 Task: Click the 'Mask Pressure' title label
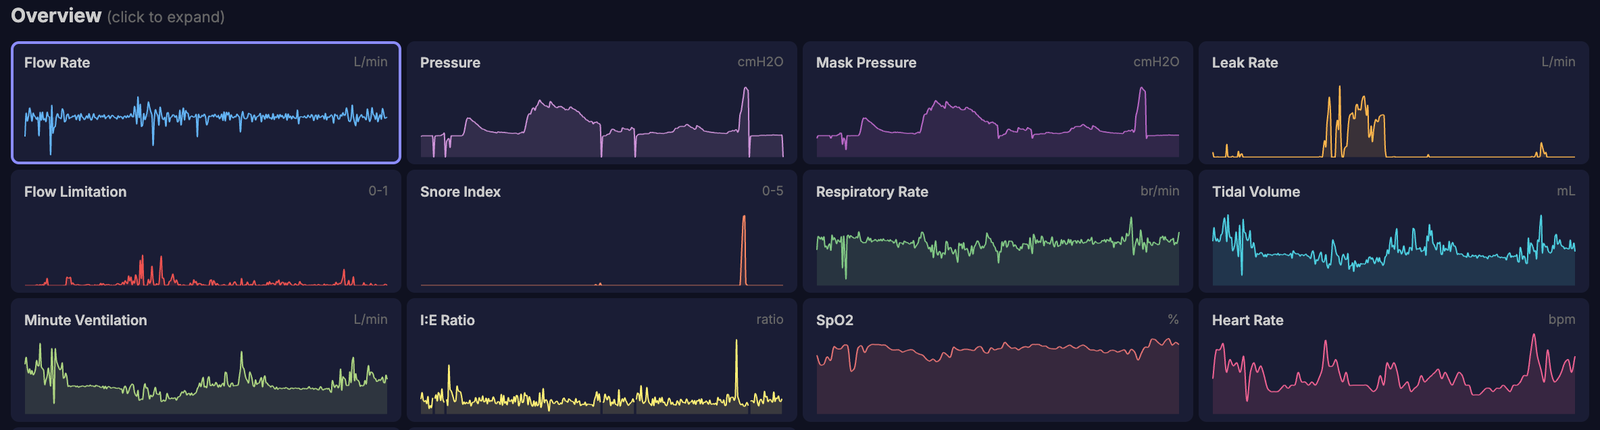coord(866,62)
